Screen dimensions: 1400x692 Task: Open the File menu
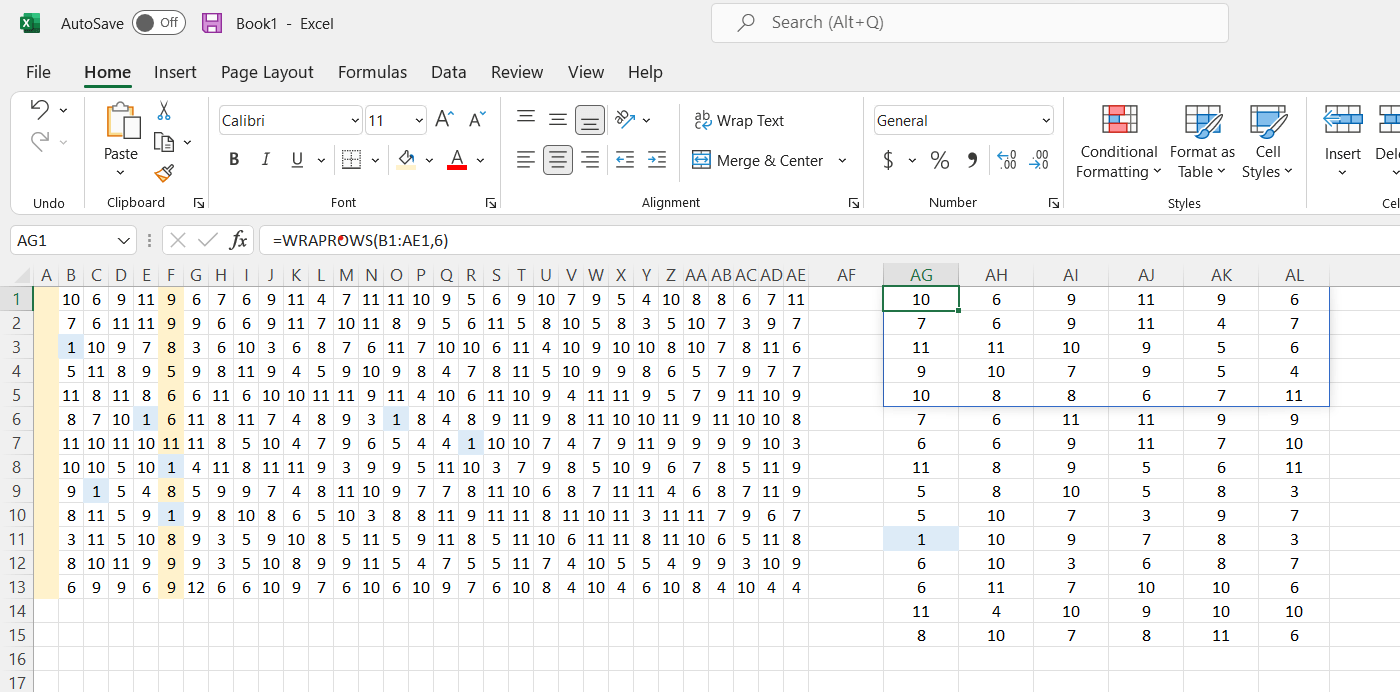[x=38, y=72]
